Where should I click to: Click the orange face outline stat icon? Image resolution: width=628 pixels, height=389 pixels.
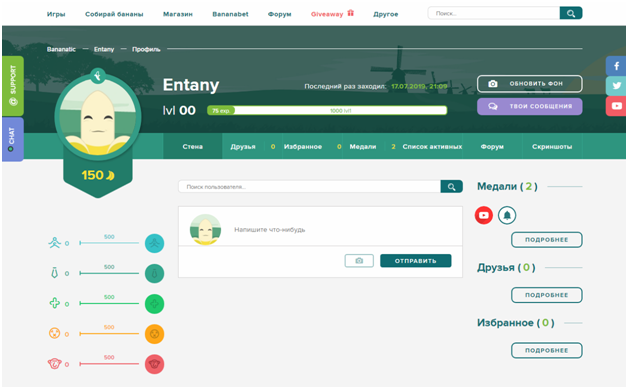(54, 333)
